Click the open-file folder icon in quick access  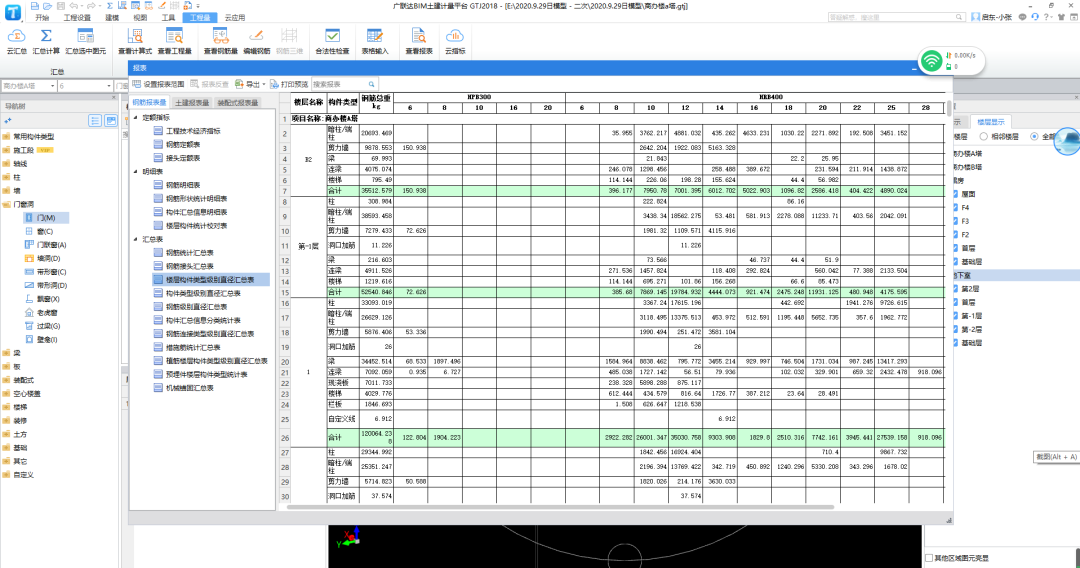[x=47, y=6]
